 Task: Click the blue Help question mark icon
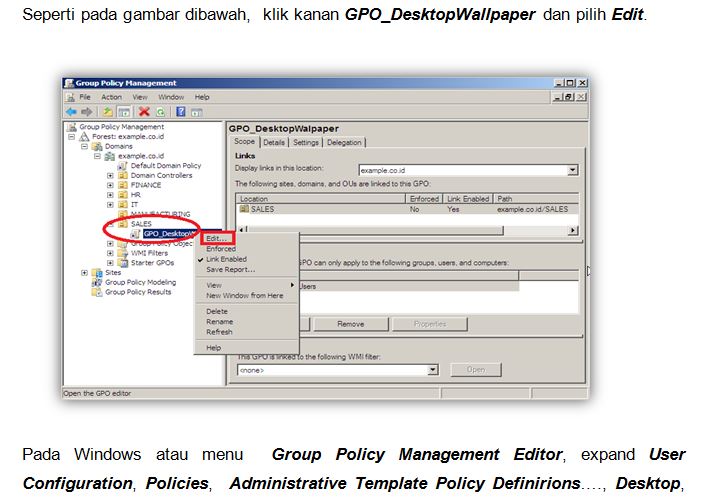[x=181, y=111]
